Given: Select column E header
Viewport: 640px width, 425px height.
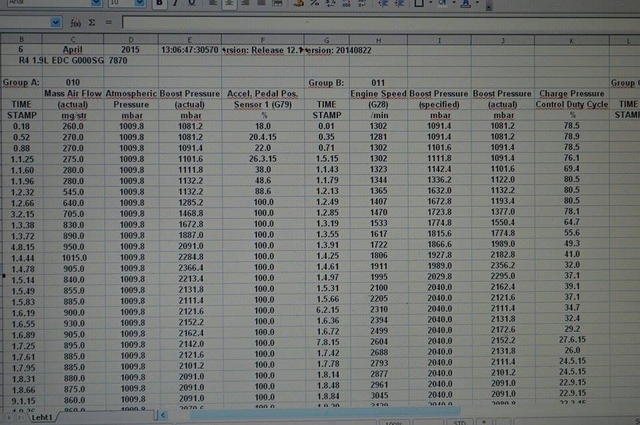Looking at the screenshot, I should pos(190,40).
